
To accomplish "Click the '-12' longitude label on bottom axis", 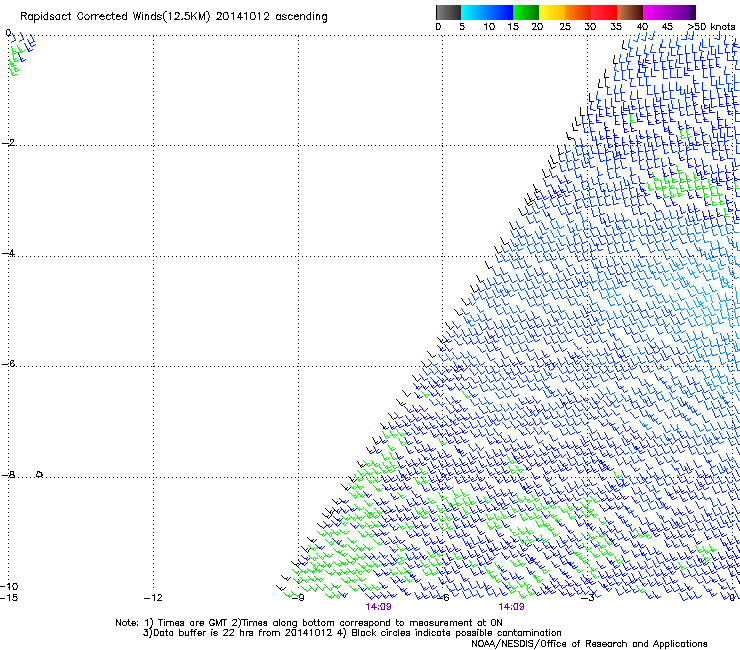I will click(x=153, y=598).
